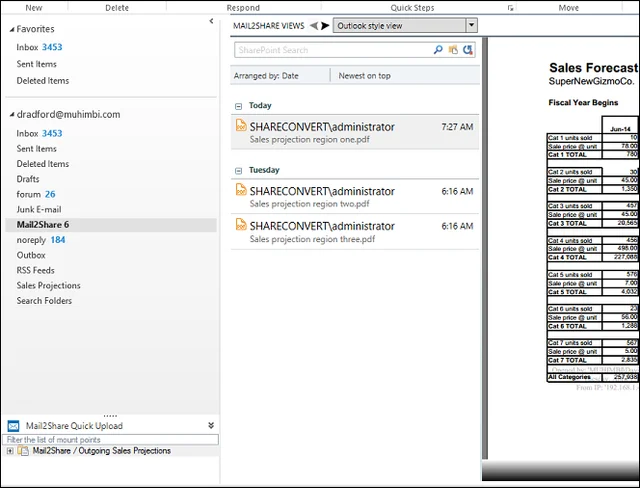Open Search Folders
This screenshot has width=640, height=488.
coord(44,300)
